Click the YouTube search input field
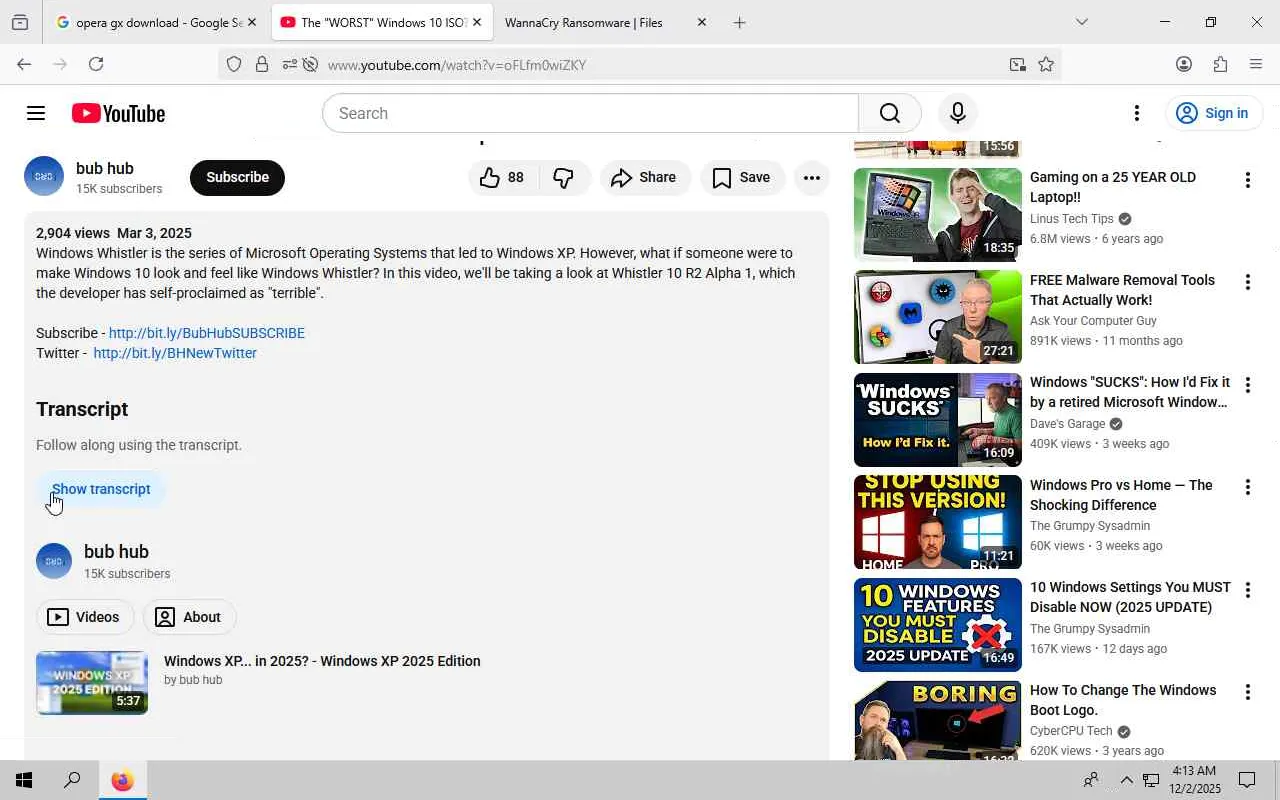The width and height of the screenshot is (1280, 800). (x=590, y=113)
